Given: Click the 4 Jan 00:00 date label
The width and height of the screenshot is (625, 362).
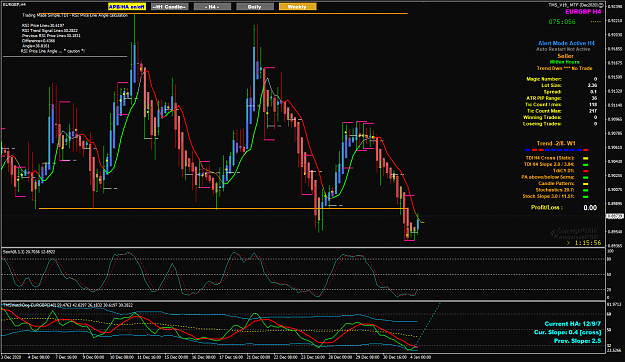Looking at the screenshot, I should (x=421, y=357).
